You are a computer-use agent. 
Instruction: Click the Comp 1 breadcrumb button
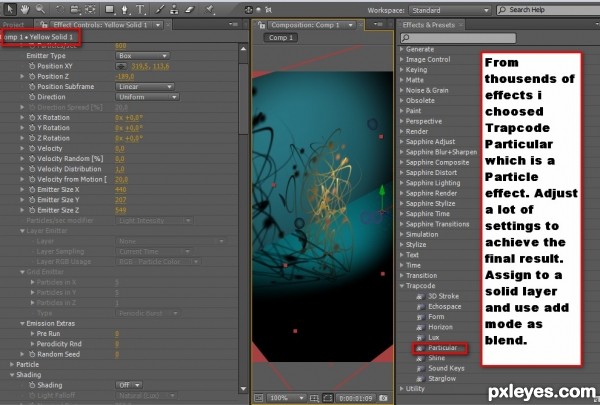[x=280, y=38]
